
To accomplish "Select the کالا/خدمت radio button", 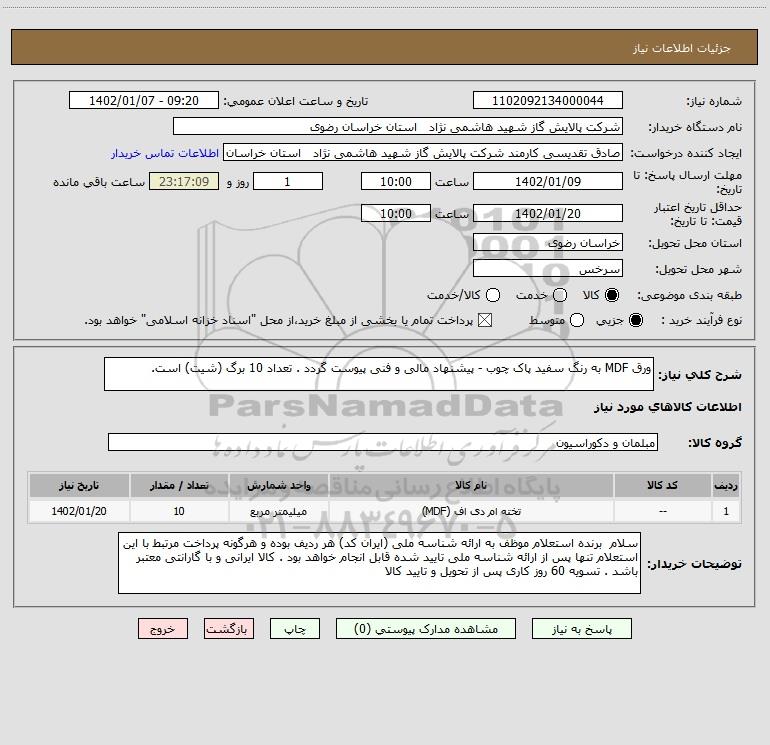I will tap(493, 295).
